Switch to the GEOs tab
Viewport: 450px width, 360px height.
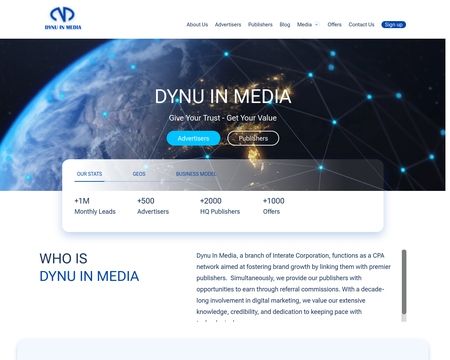(x=139, y=174)
